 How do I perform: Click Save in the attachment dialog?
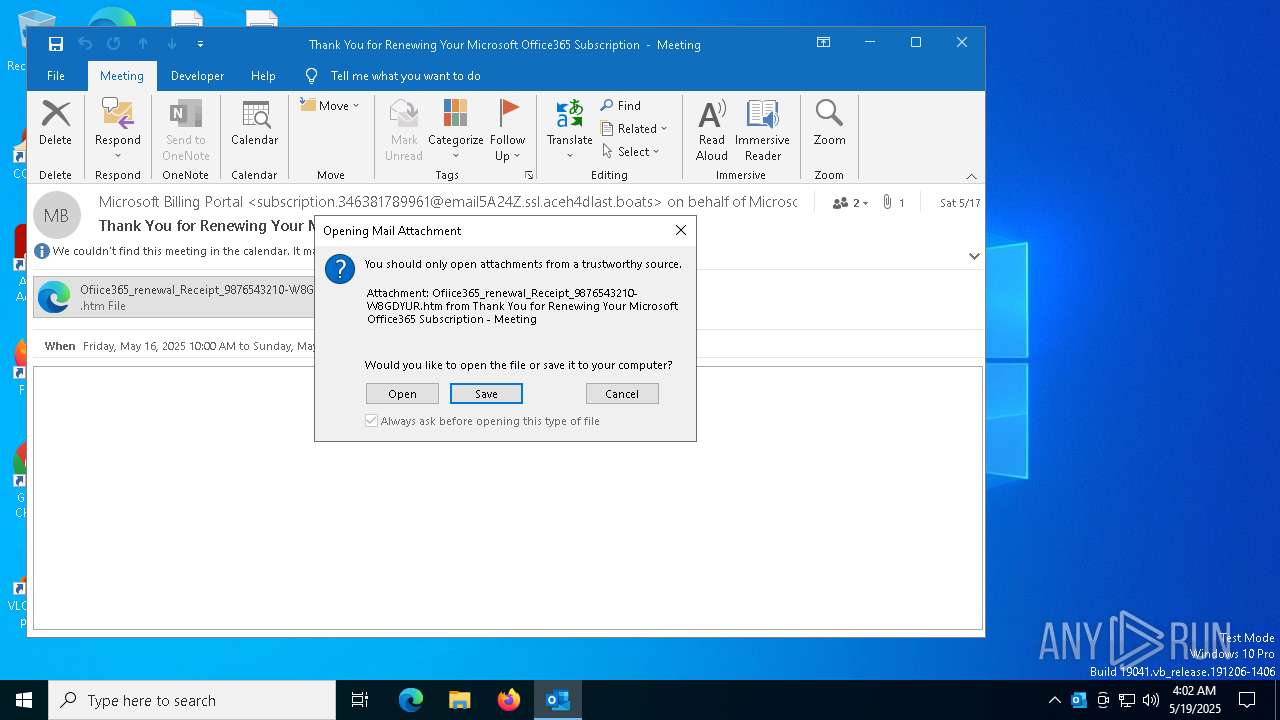coord(486,394)
